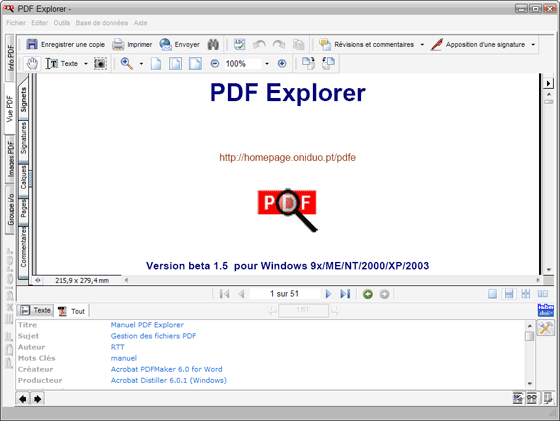Select the Hand tool

click(32, 64)
